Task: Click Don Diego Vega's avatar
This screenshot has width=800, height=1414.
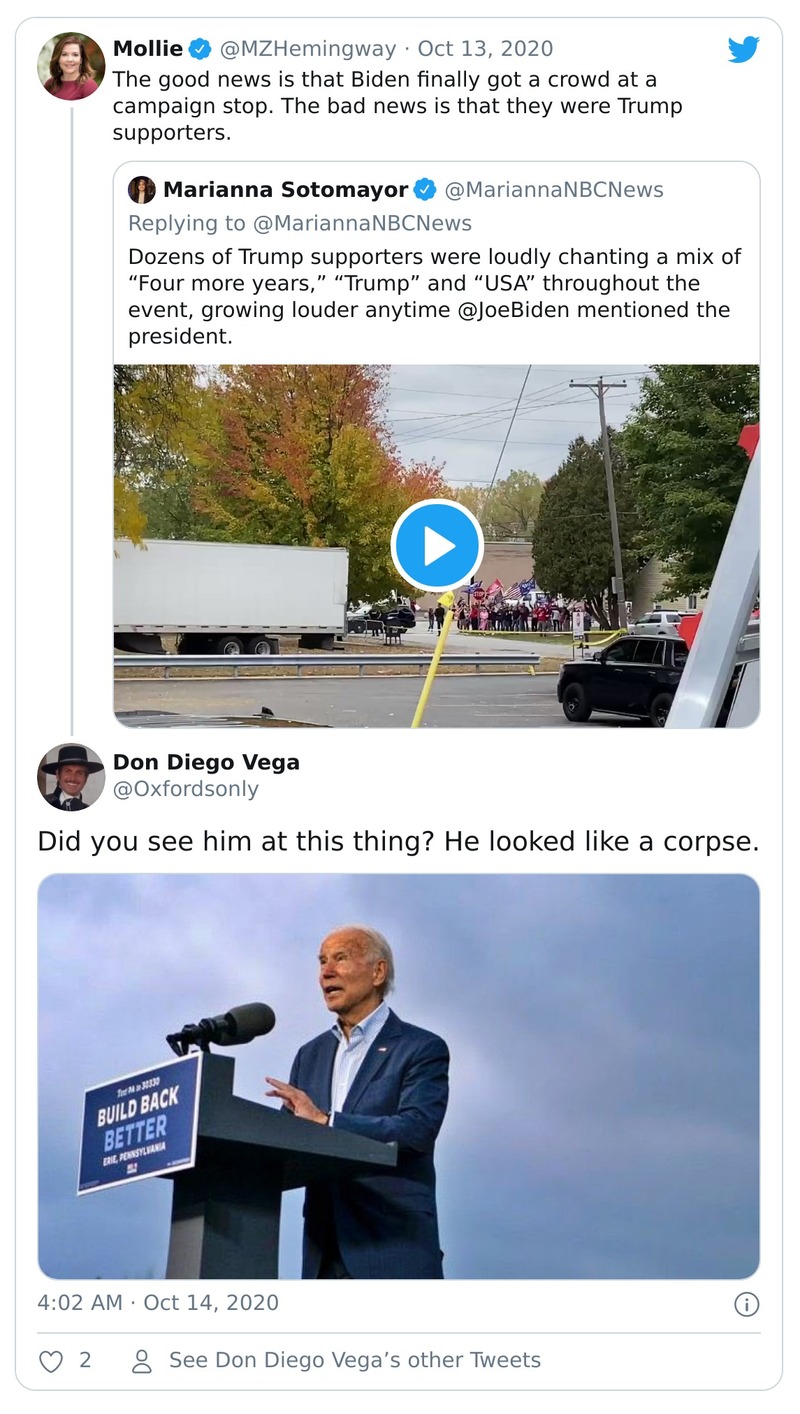Action: tap(71, 775)
